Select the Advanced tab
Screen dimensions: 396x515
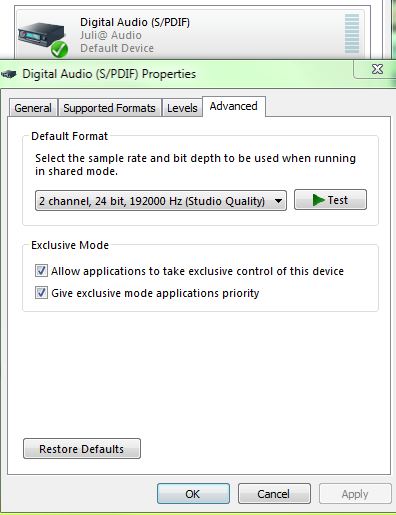click(233, 106)
